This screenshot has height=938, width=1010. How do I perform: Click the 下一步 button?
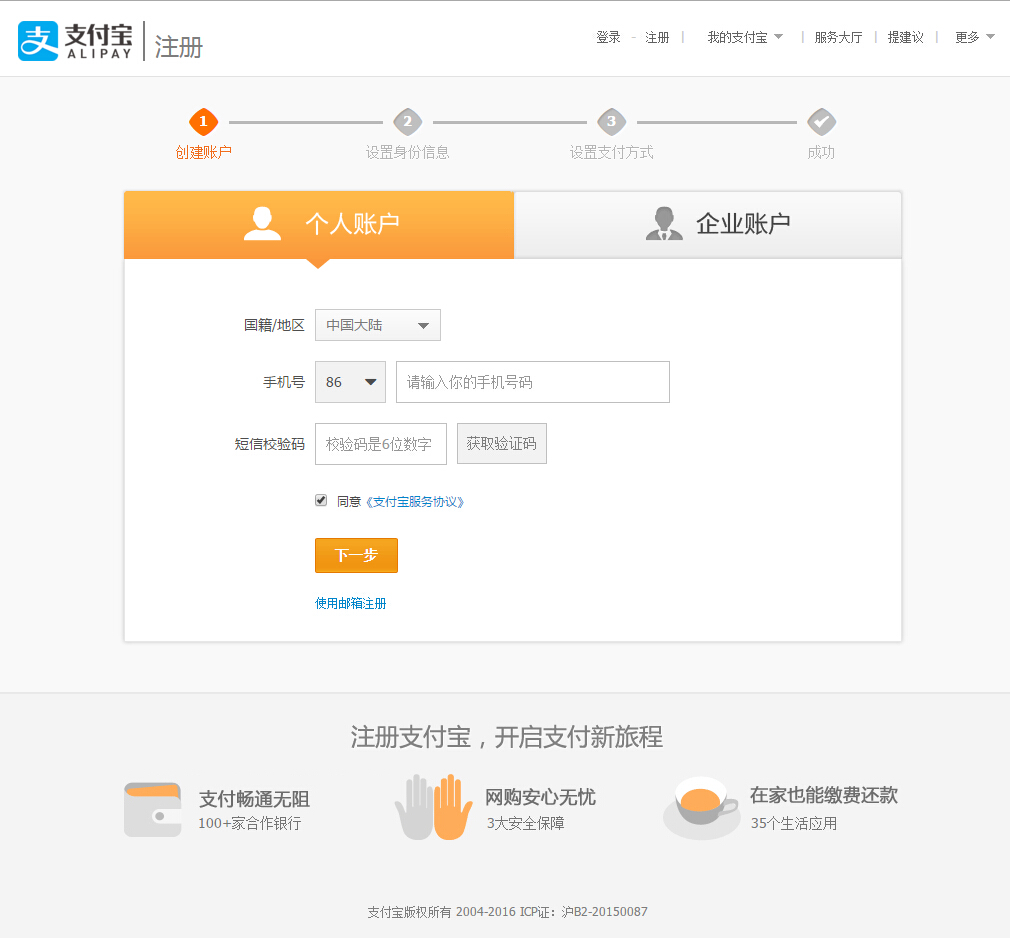coord(356,555)
